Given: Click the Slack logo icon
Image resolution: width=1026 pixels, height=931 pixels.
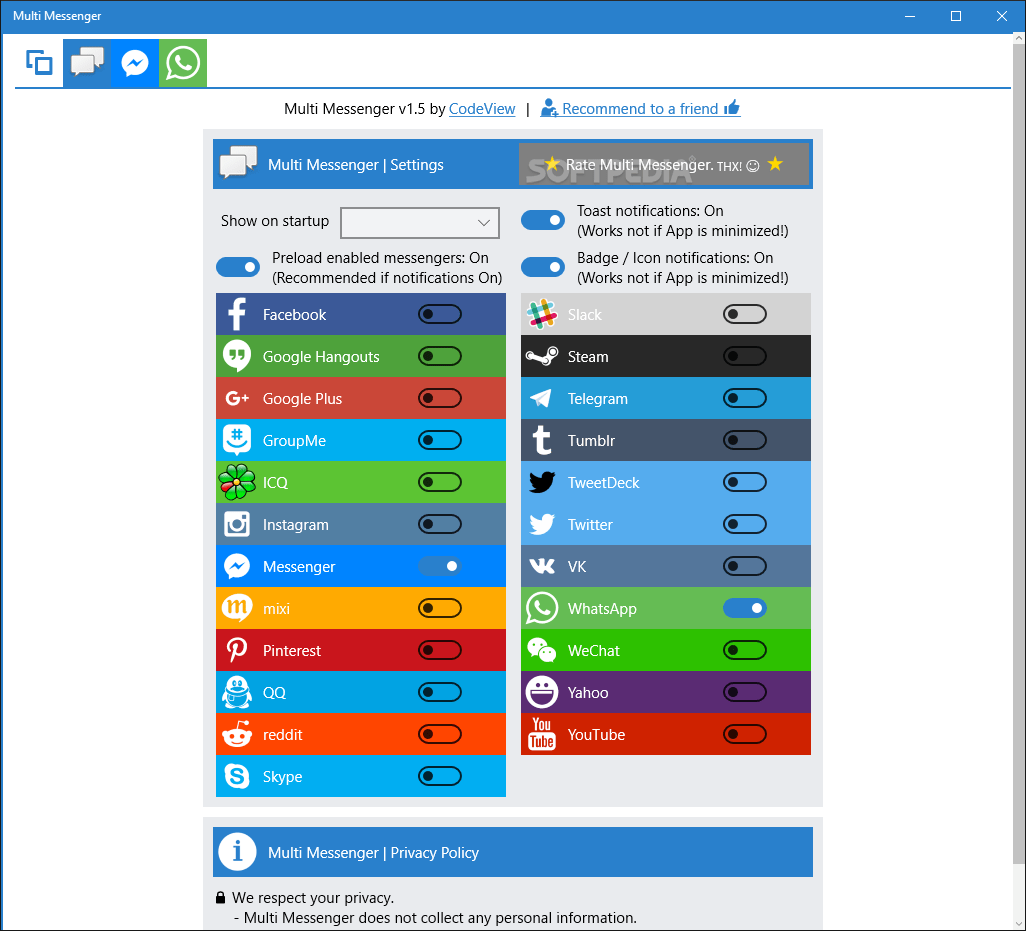Looking at the screenshot, I should [x=542, y=314].
